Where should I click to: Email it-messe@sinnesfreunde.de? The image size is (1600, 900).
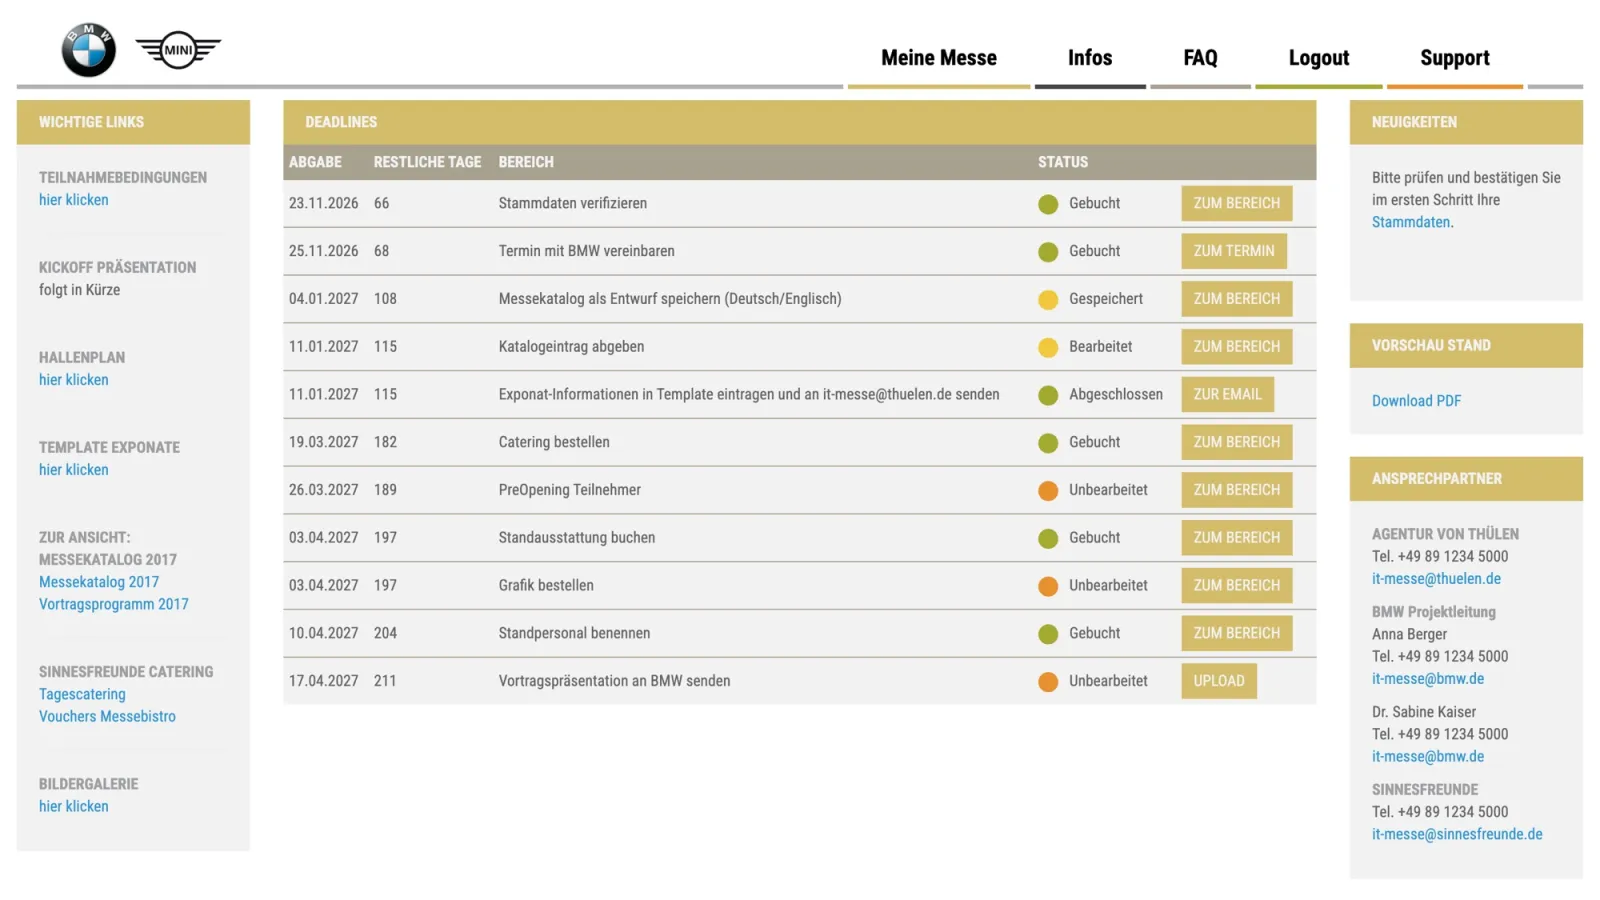tap(1457, 834)
